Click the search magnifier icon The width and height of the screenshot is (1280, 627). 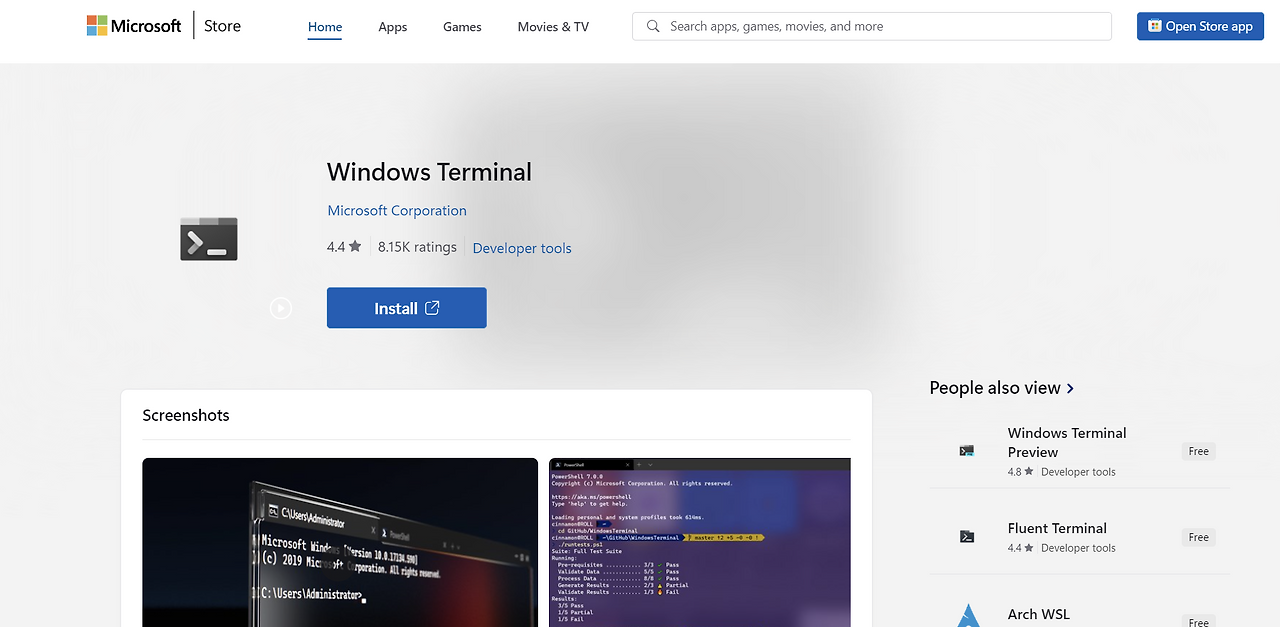(x=653, y=26)
